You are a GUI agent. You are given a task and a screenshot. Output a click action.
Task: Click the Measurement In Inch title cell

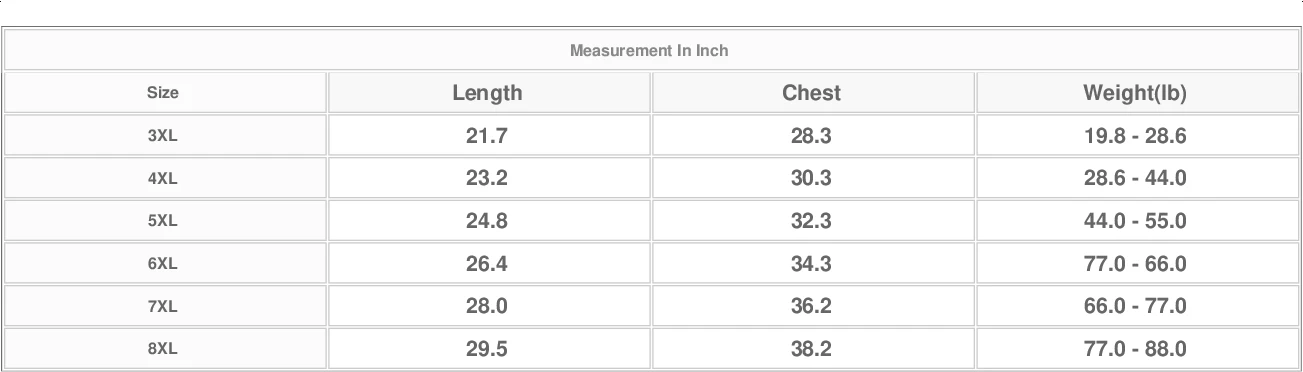point(649,50)
